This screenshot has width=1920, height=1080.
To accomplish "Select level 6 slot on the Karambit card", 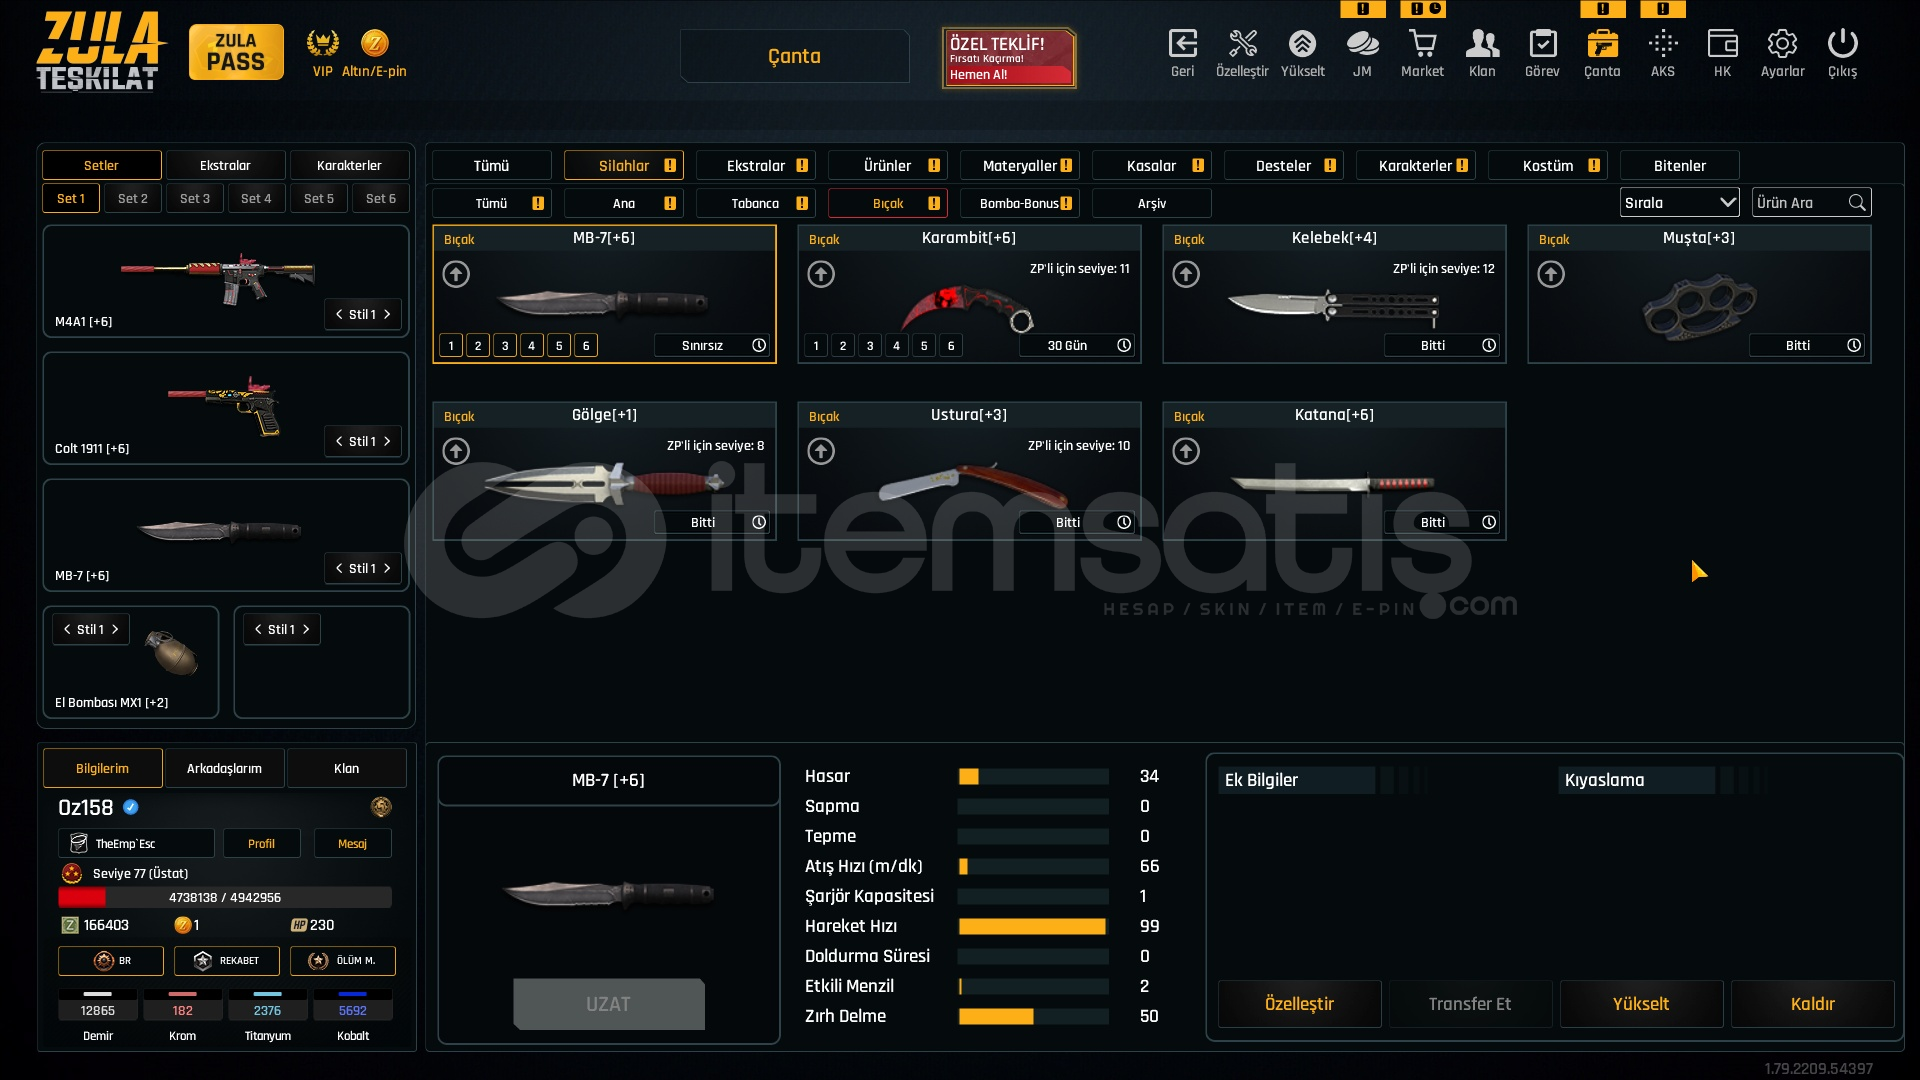I will 951,346.
